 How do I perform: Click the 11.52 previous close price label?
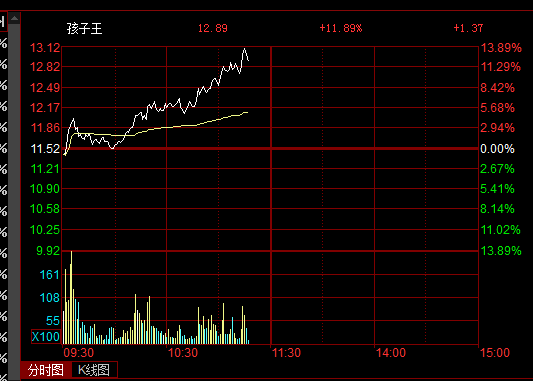(45, 149)
